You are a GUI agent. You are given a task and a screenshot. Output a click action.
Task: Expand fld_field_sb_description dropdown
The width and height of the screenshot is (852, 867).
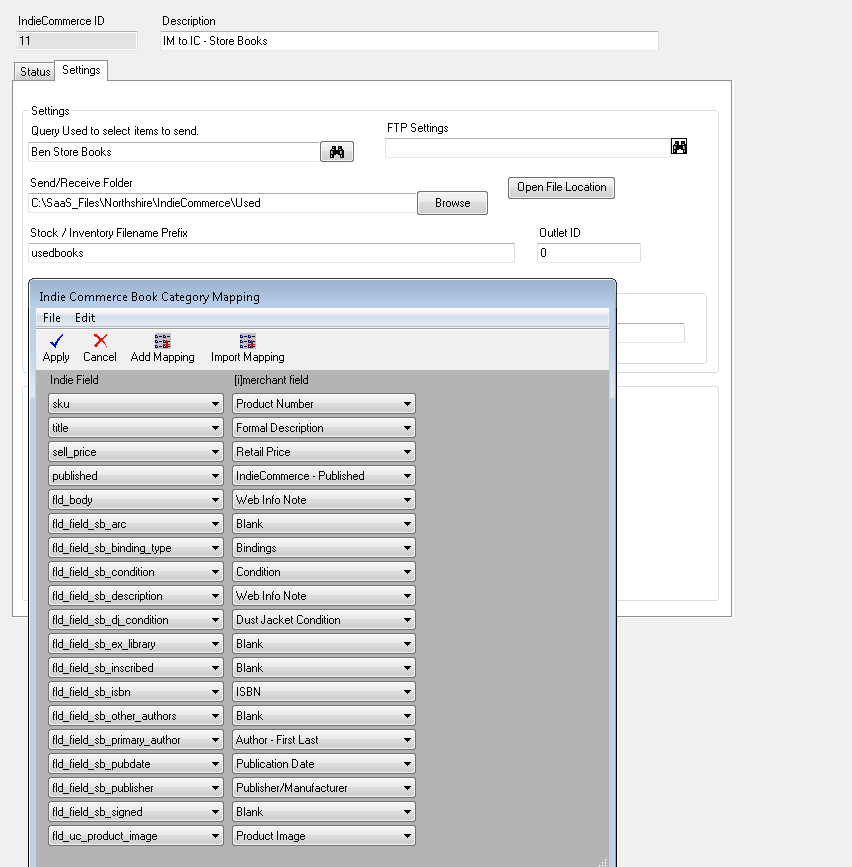[135, 596]
